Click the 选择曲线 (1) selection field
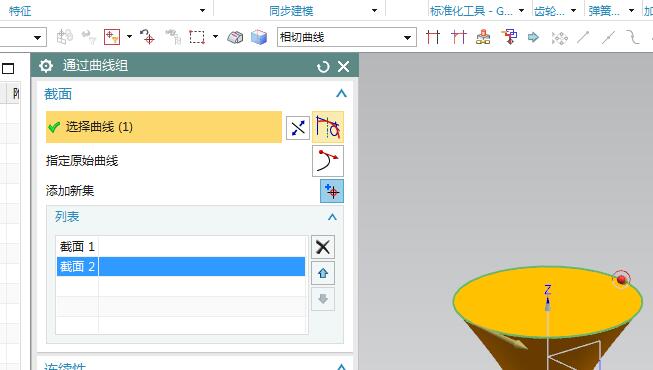The height and width of the screenshot is (370, 653). point(164,127)
